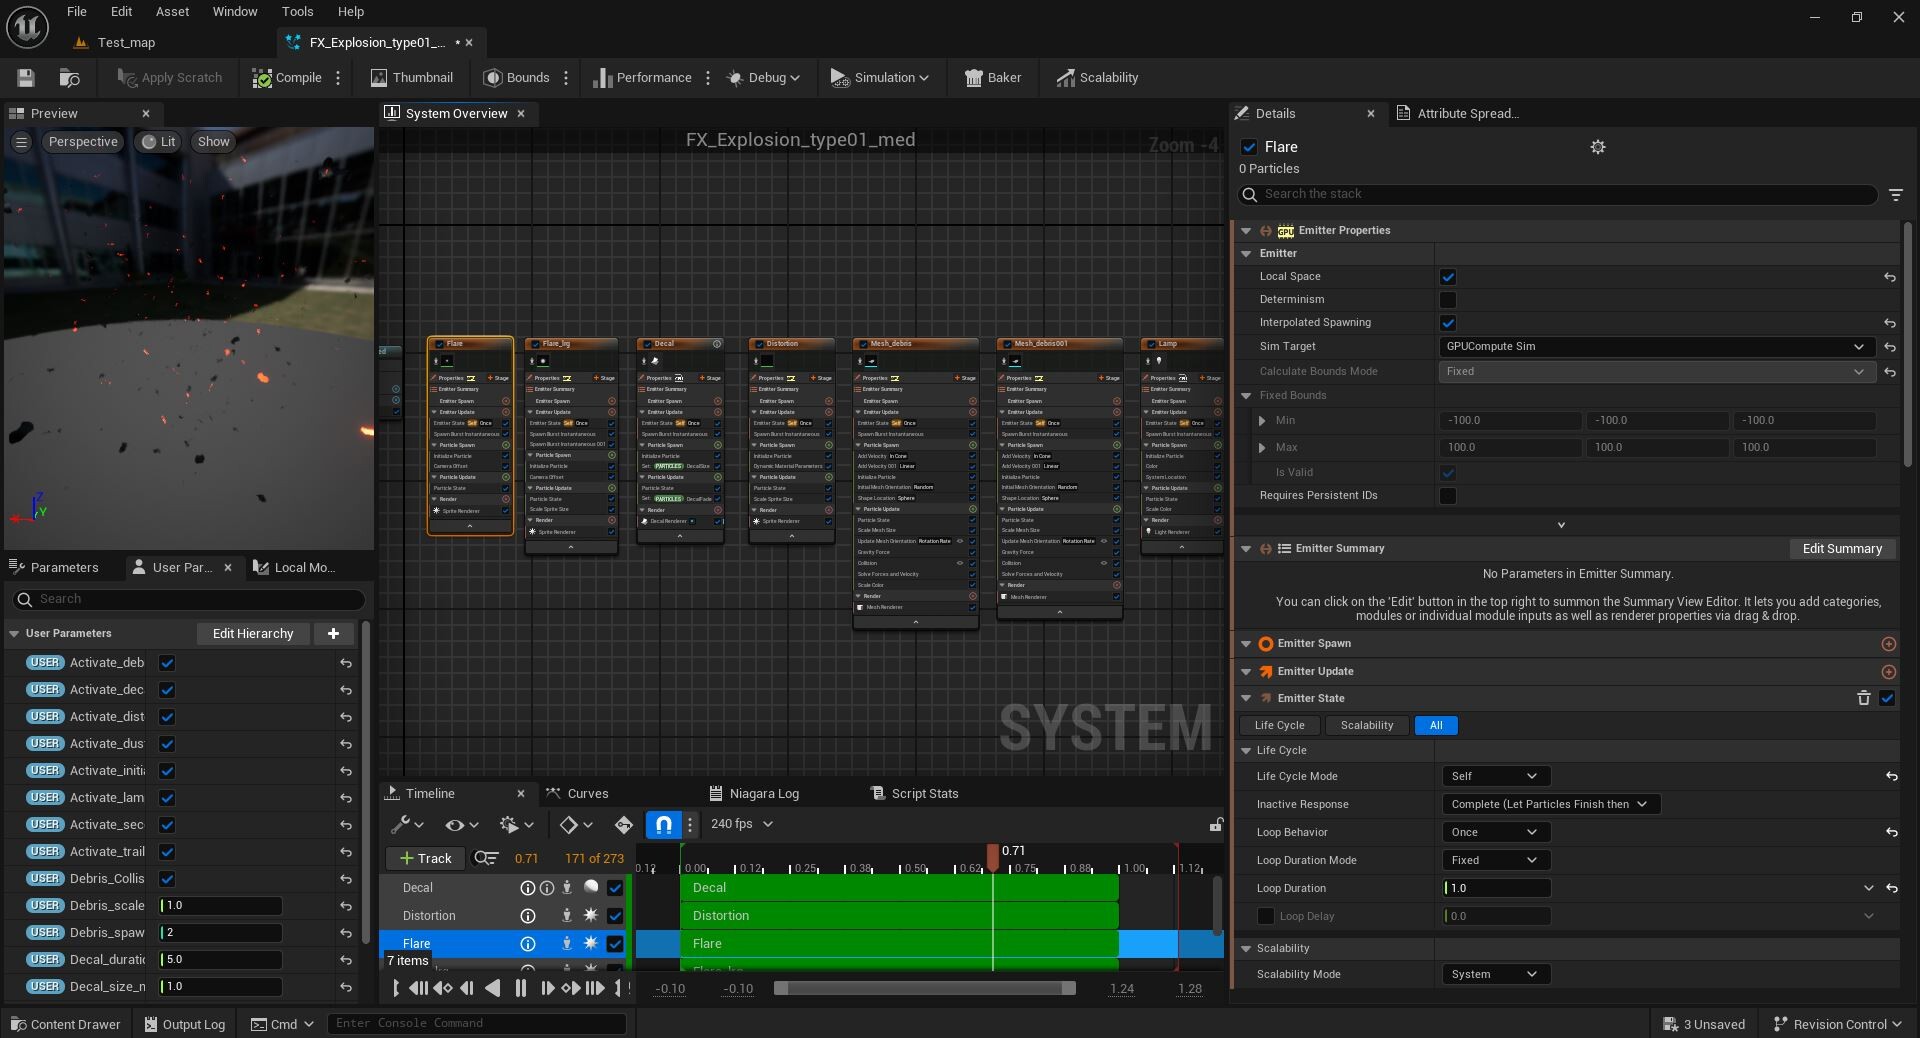This screenshot has height=1038, width=1920.
Task: Delete the Emitter State module via trash icon
Action: [1863, 698]
